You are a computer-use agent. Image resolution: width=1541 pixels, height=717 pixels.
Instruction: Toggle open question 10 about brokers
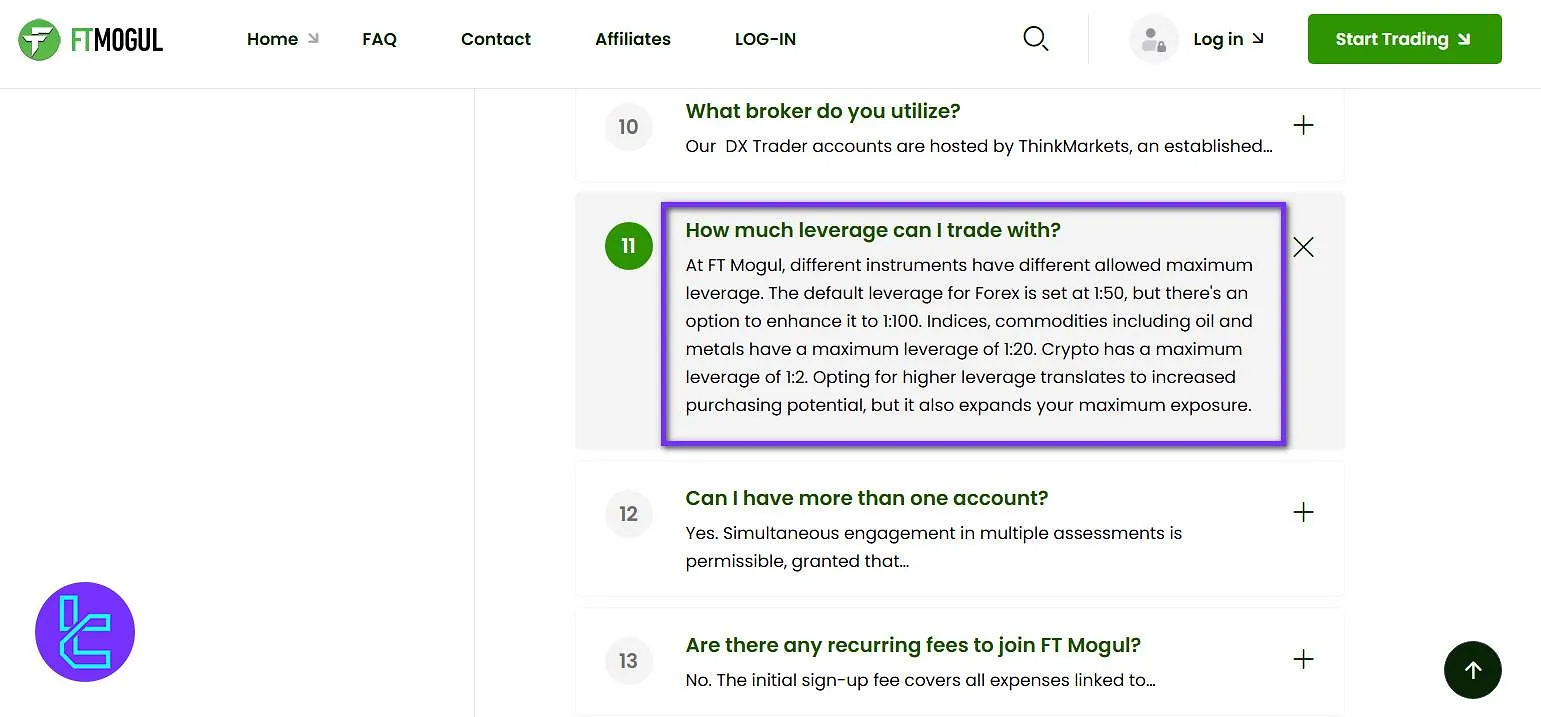point(1303,125)
